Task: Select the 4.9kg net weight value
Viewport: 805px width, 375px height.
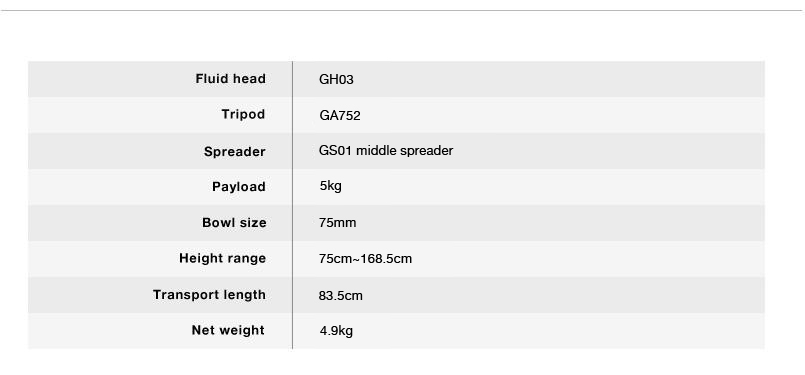Action: tap(336, 331)
